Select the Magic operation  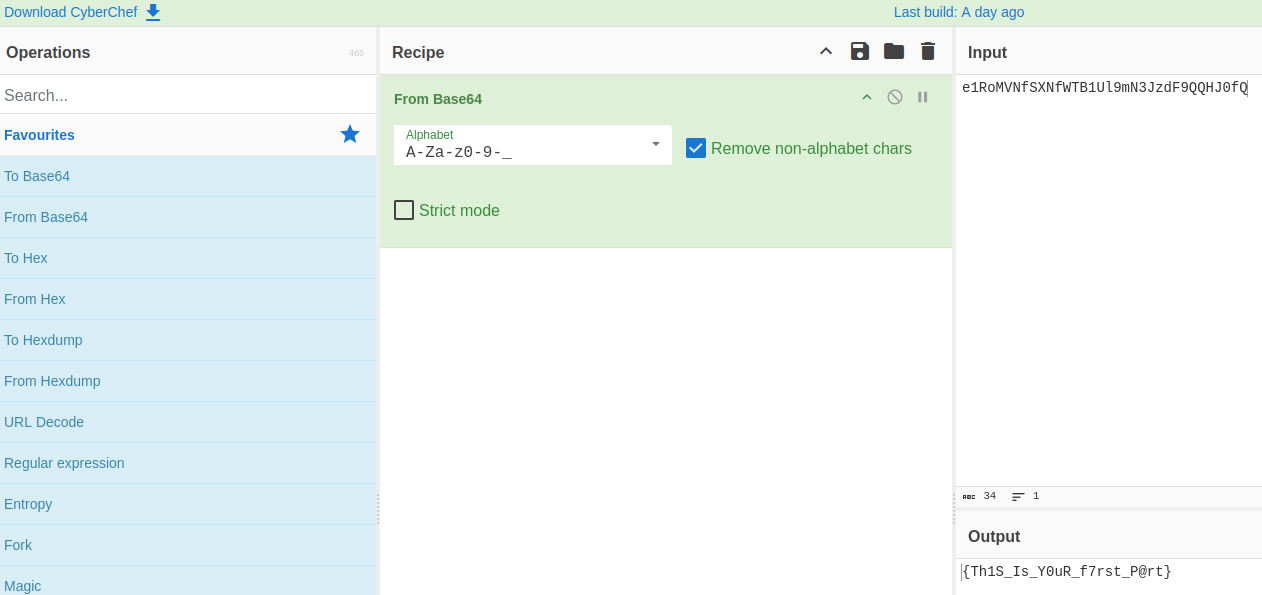pyautogui.click(x=188, y=581)
